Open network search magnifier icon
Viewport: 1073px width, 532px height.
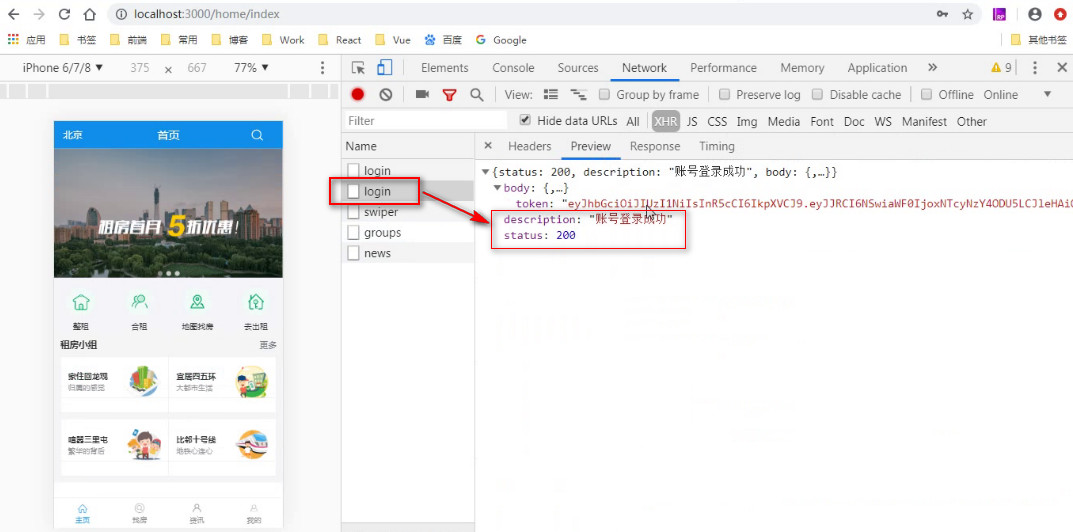pos(477,94)
